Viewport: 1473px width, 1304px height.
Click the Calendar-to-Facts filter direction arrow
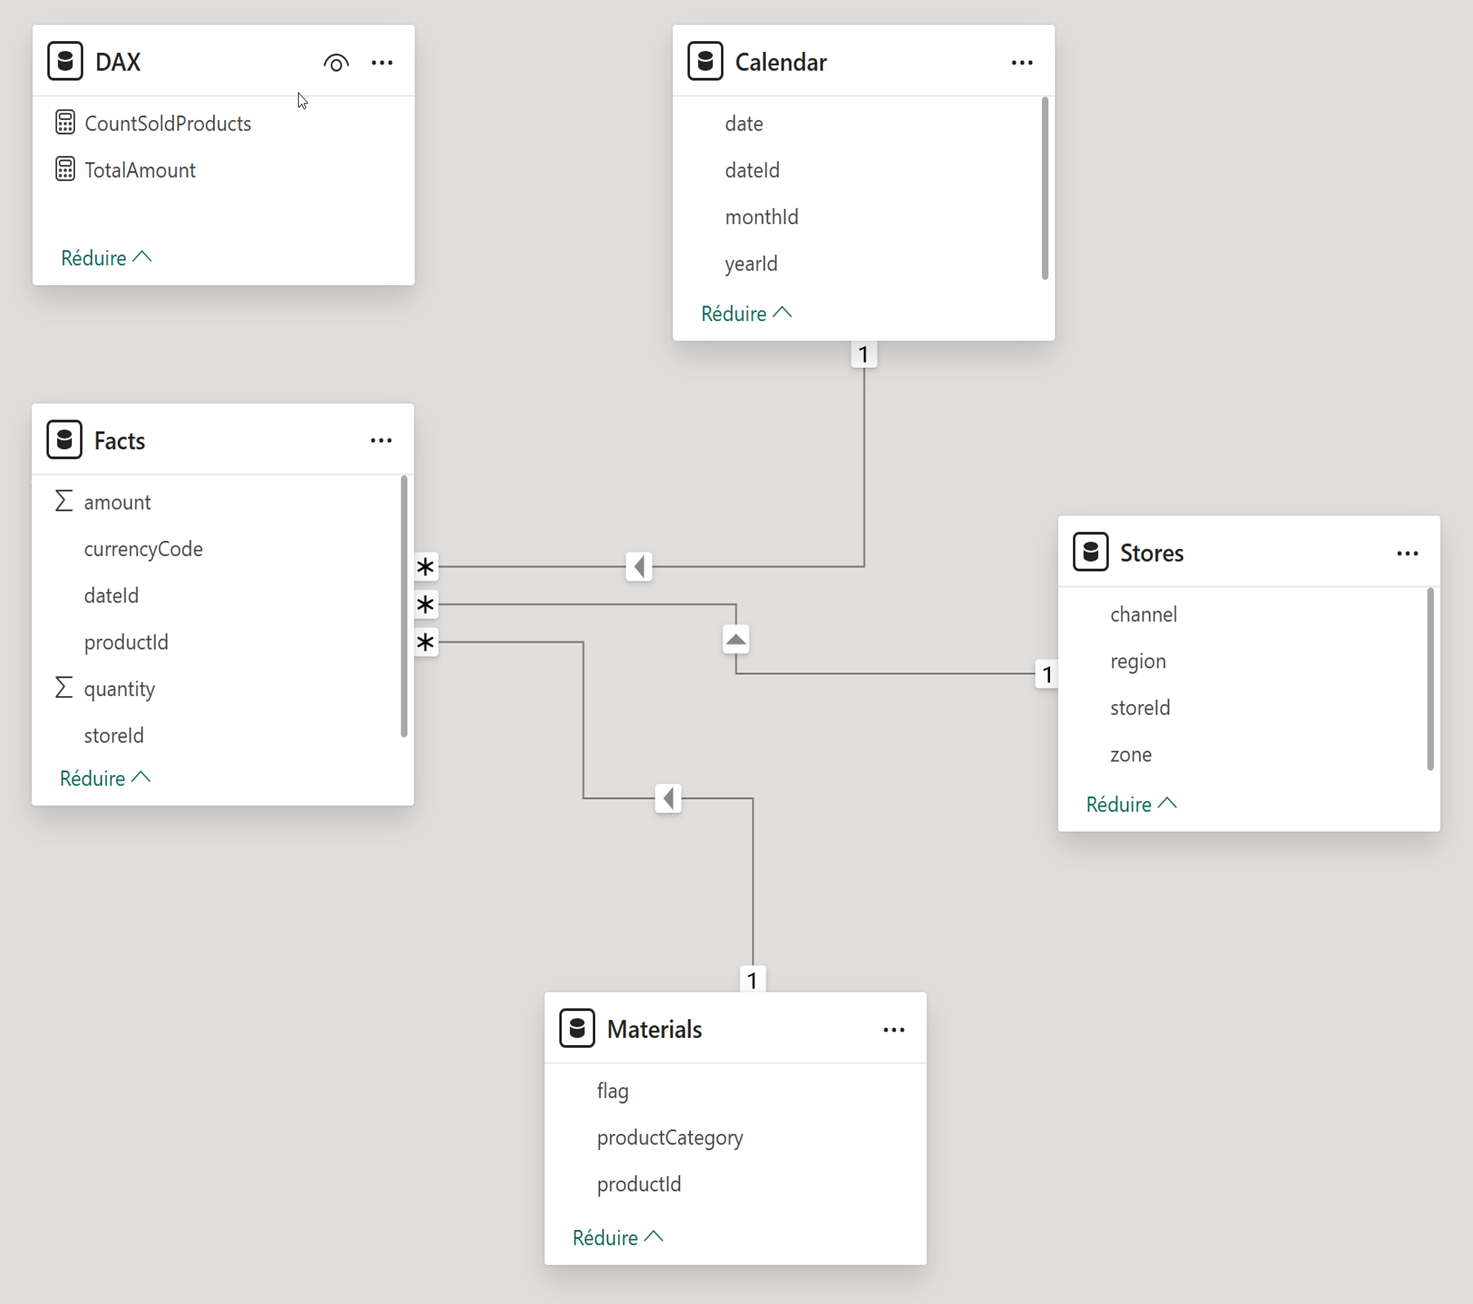pyautogui.click(x=639, y=567)
